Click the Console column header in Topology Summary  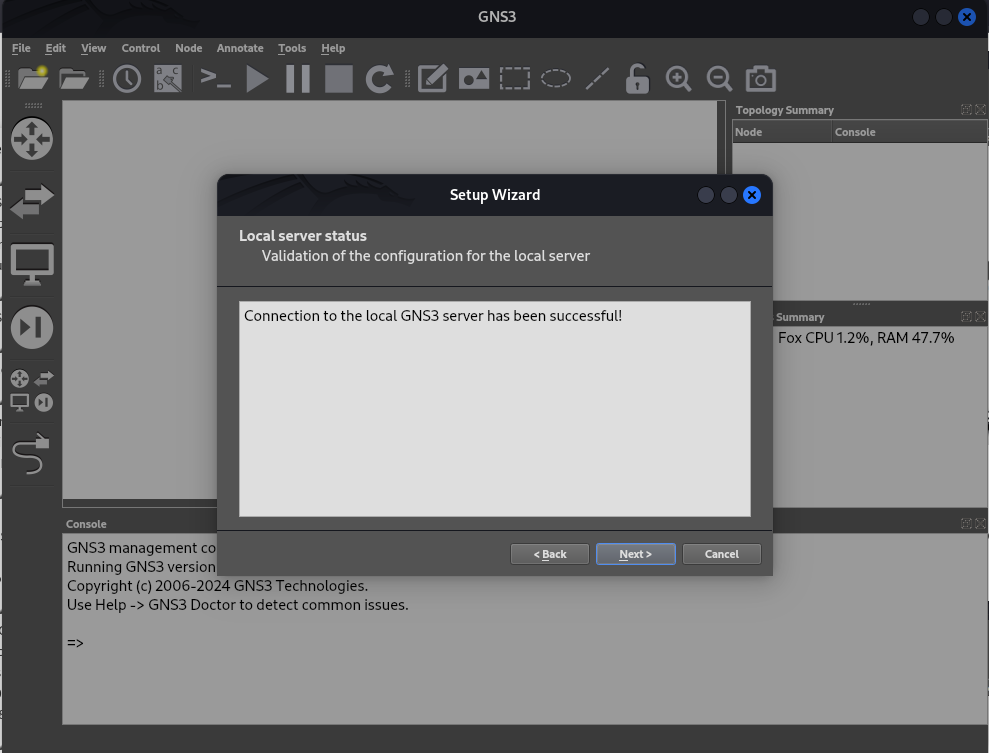[909, 132]
